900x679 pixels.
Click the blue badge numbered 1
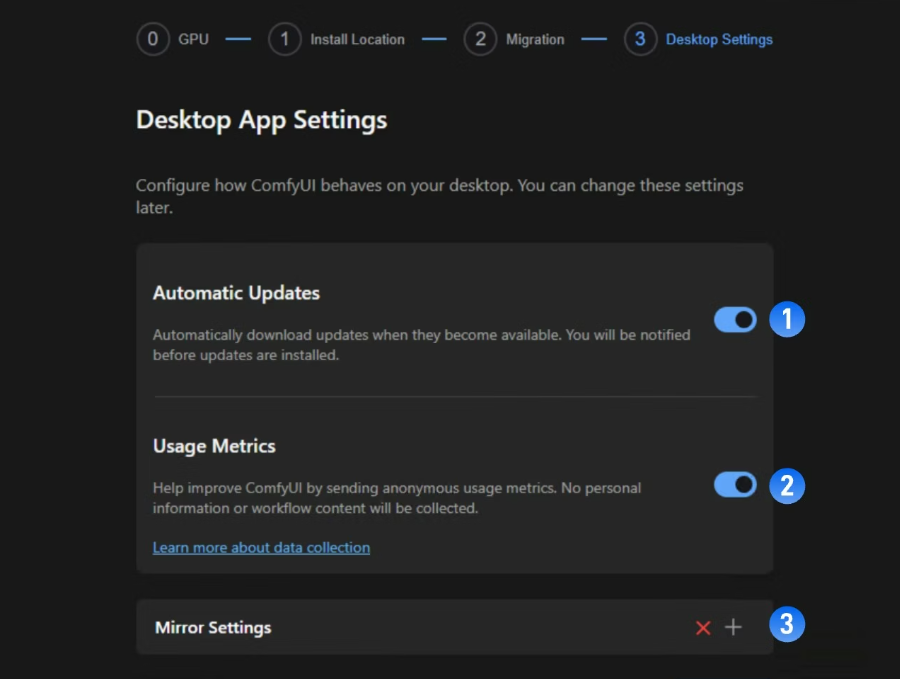[787, 320]
